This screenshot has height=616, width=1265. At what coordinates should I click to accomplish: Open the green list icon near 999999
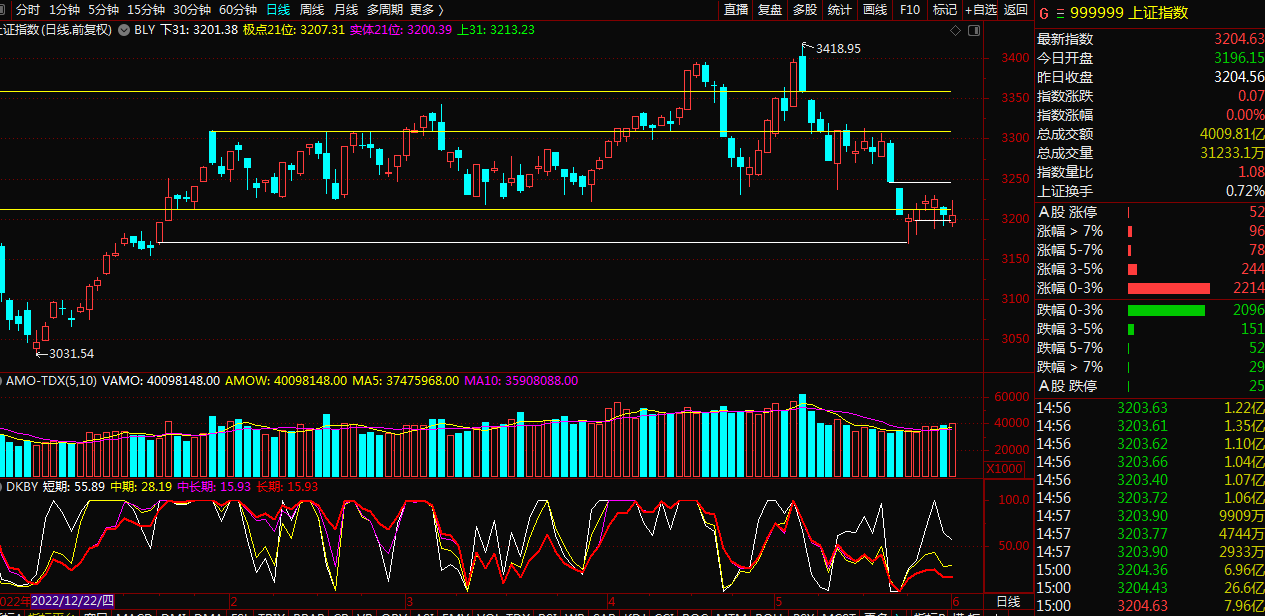[1060, 13]
